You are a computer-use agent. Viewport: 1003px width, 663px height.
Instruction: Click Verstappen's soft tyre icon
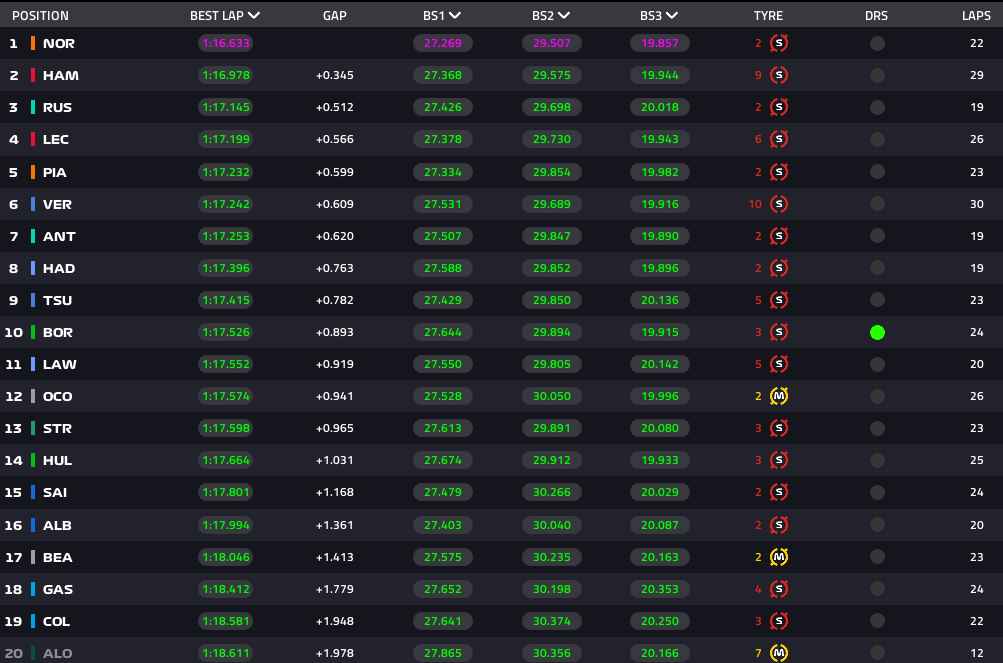pos(779,204)
